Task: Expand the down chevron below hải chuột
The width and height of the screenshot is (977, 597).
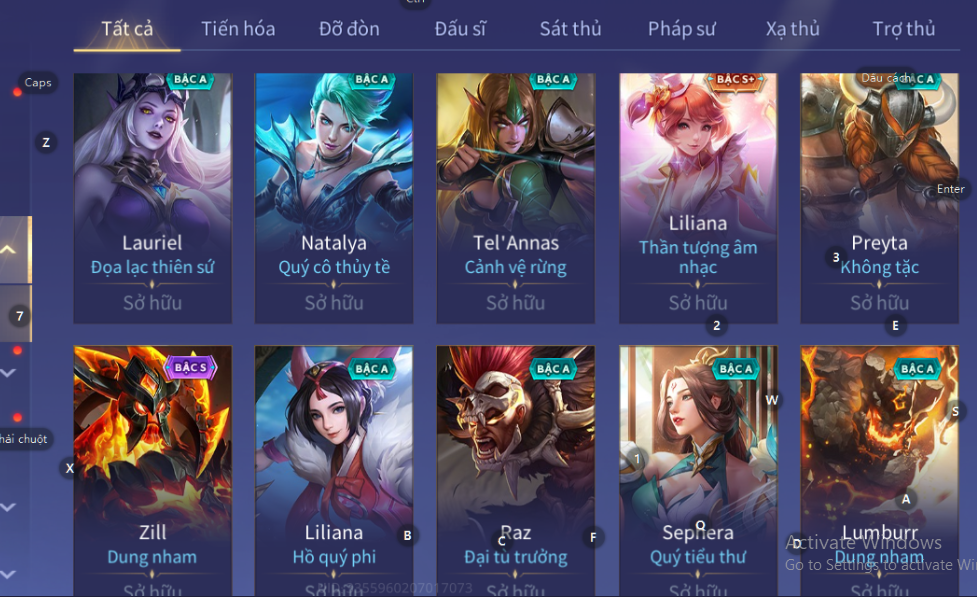Action: [8, 507]
